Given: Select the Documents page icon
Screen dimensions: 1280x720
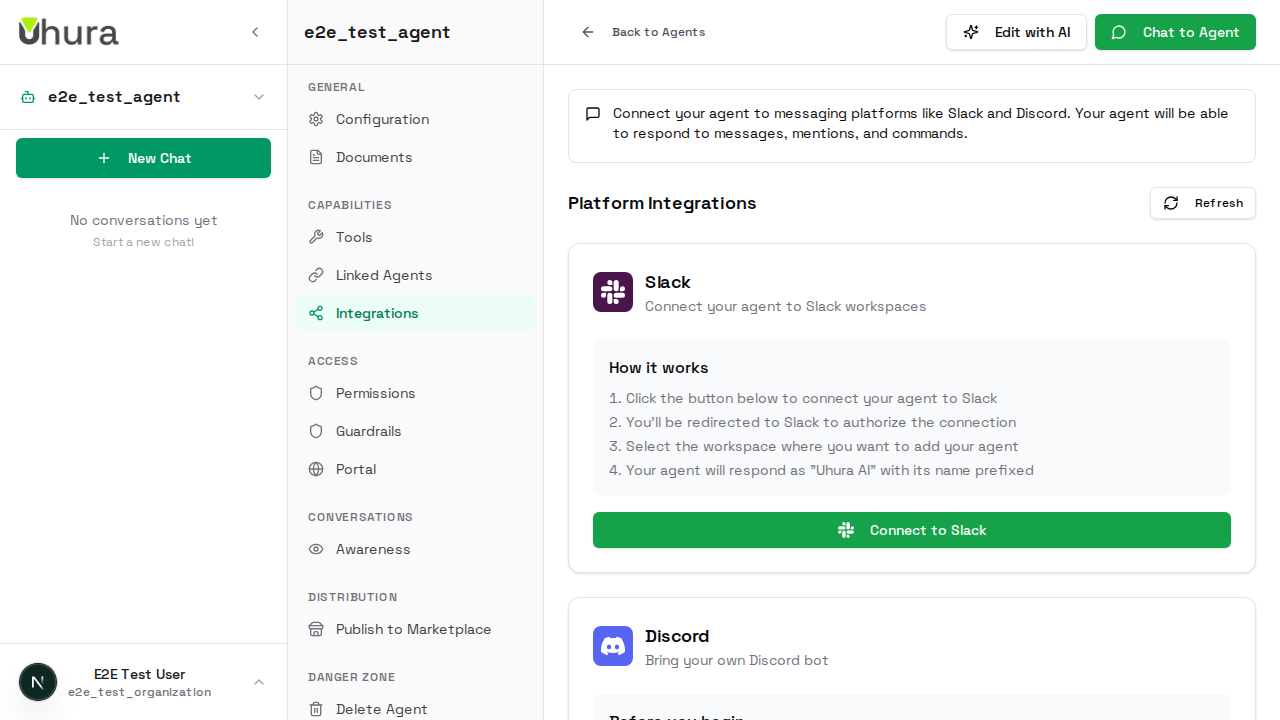Looking at the screenshot, I should [x=315, y=157].
